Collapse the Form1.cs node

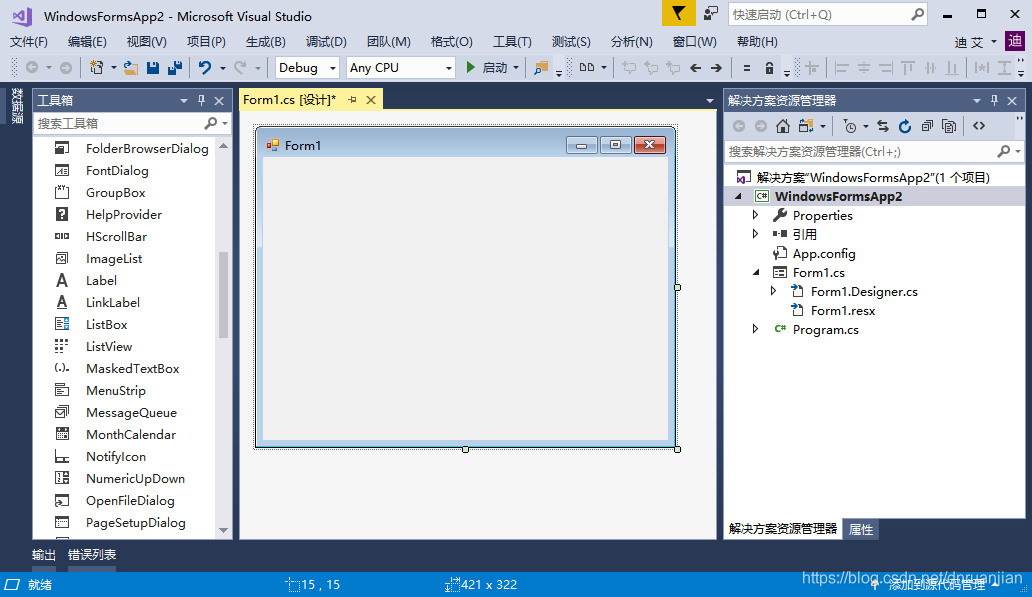click(x=756, y=272)
